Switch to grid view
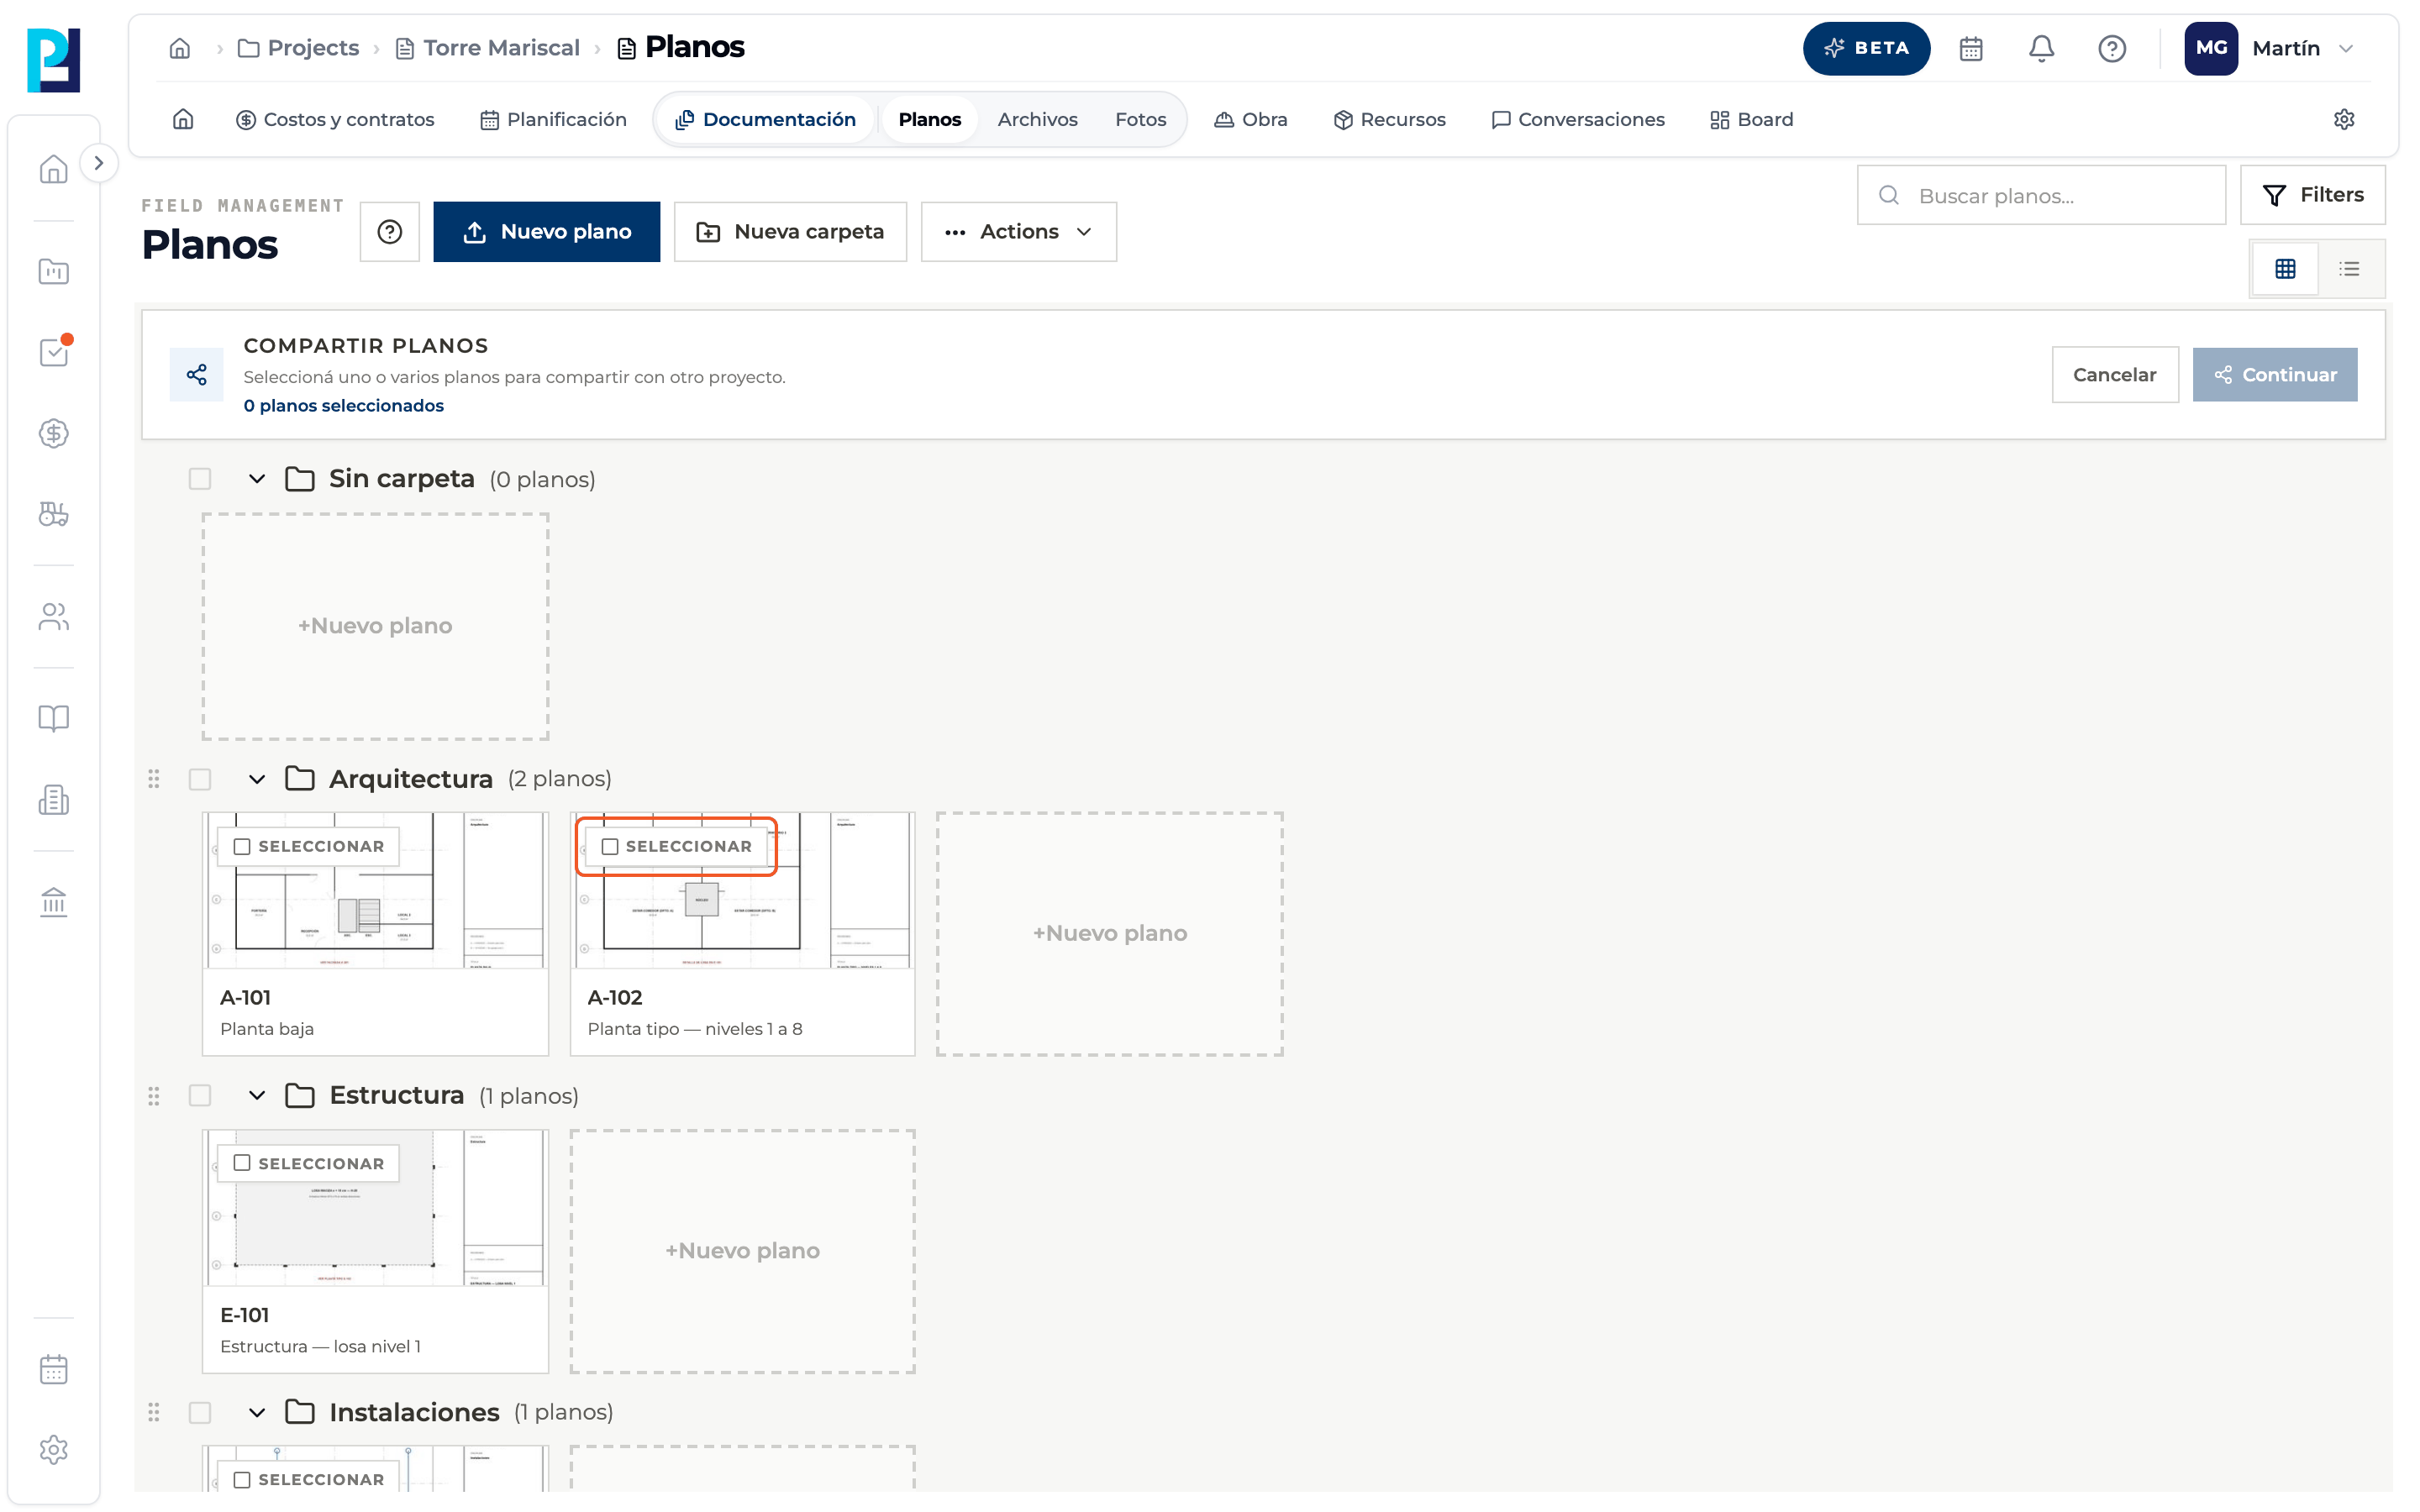2420x1512 pixels. [x=2285, y=268]
